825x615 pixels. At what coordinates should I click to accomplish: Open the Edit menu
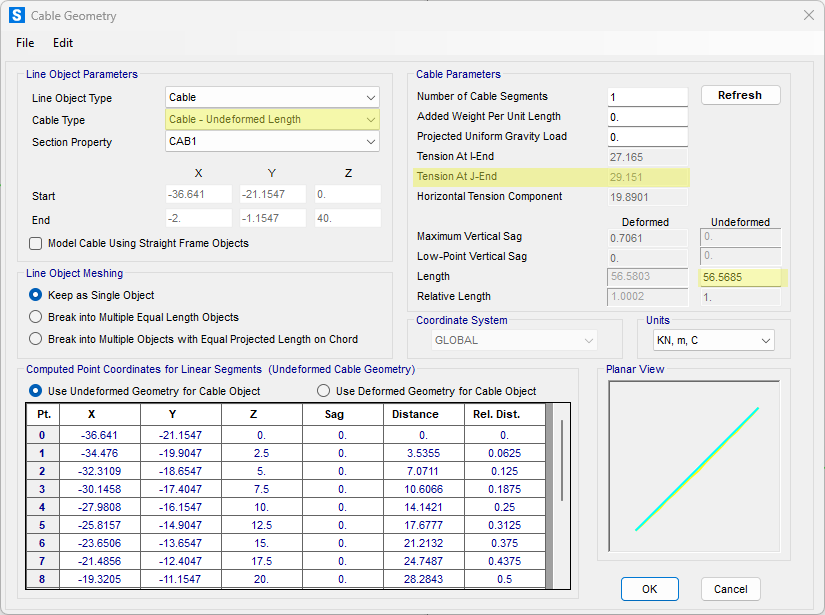(63, 43)
